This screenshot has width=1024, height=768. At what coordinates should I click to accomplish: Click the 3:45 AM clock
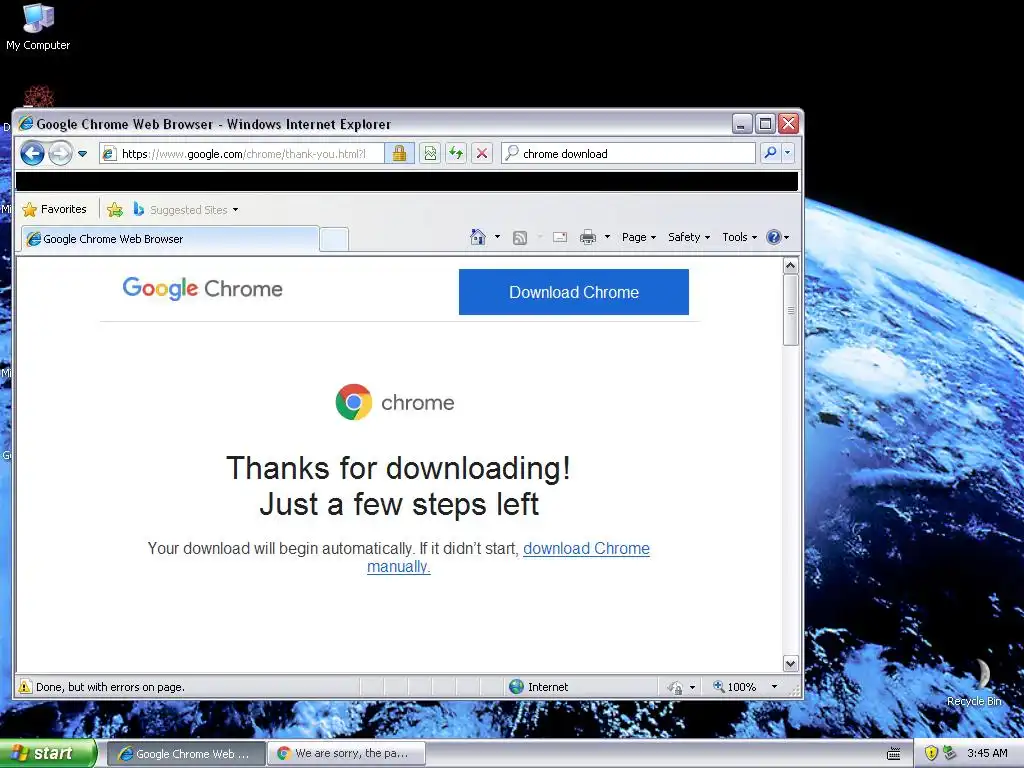987,753
